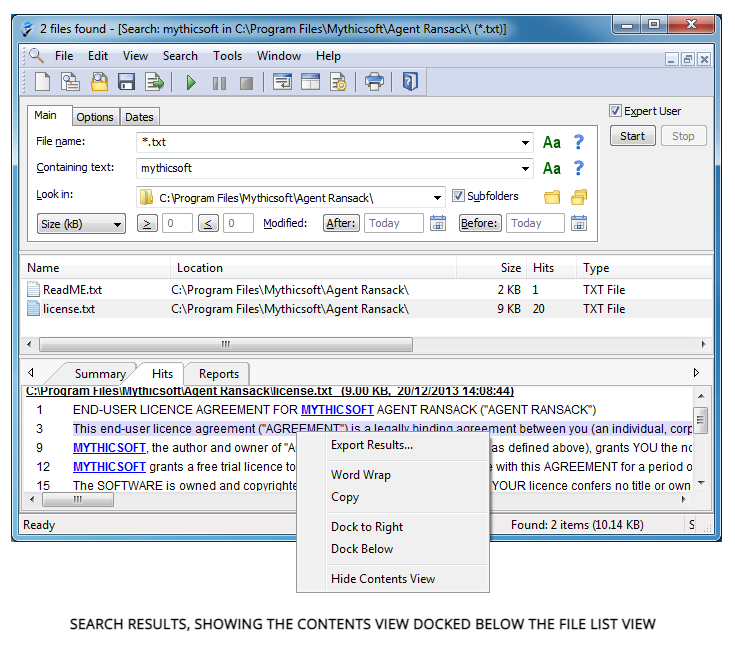
Task: Toggle case sensitivity Aa for Containing text
Action: [x=552, y=168]
